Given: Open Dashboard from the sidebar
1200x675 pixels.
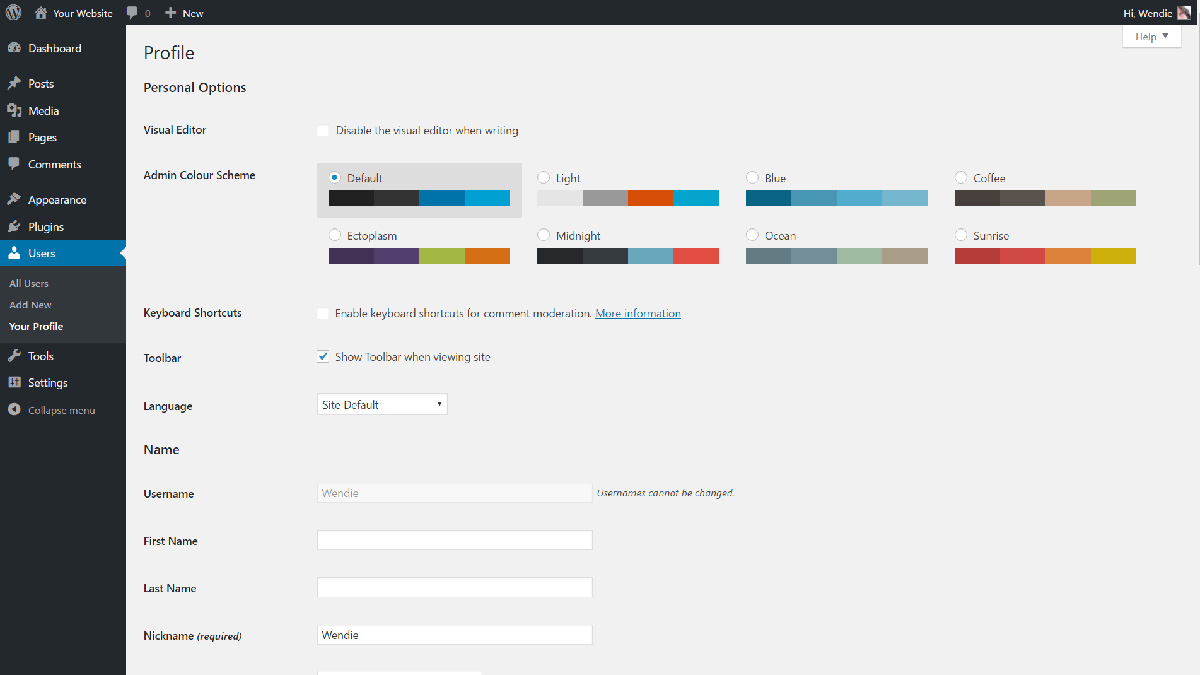Looking at the screenshot, I should [16, 48].
